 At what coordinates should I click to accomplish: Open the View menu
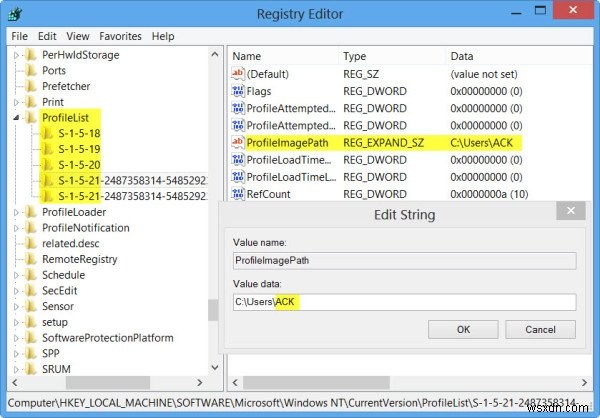coord(78,36)
